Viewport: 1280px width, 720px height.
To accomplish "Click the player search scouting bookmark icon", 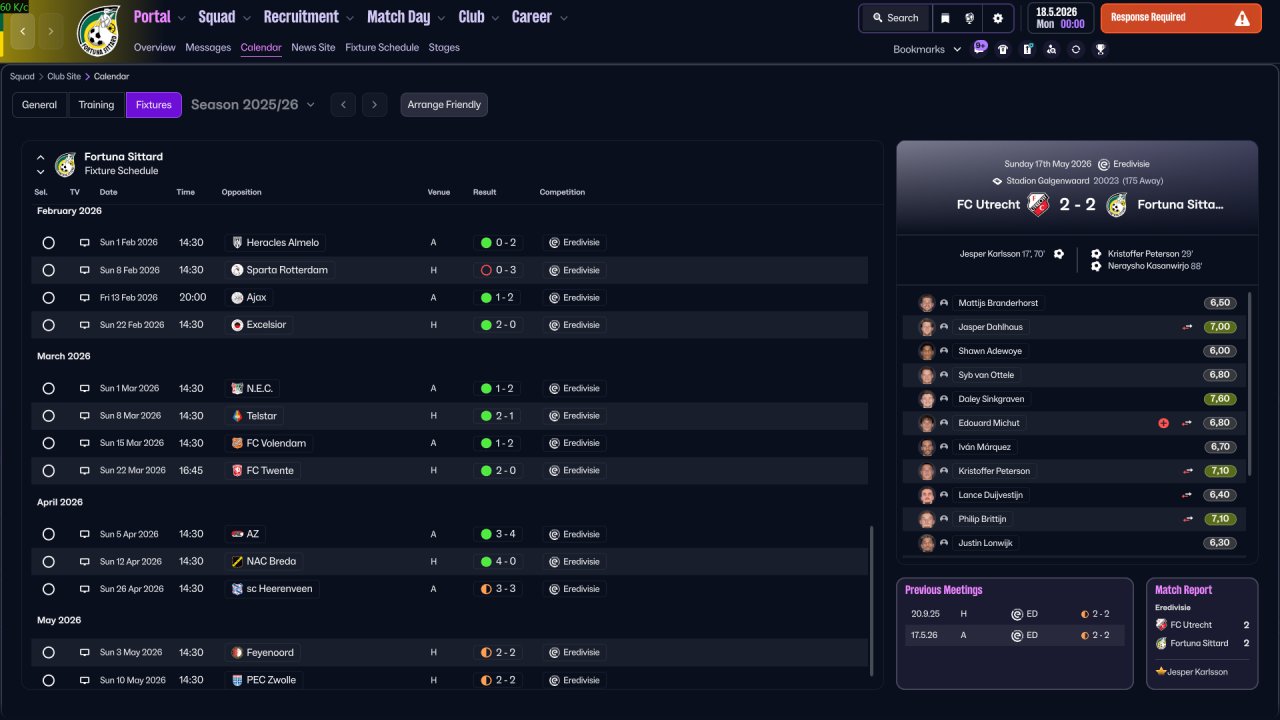I will point(1051,49).
